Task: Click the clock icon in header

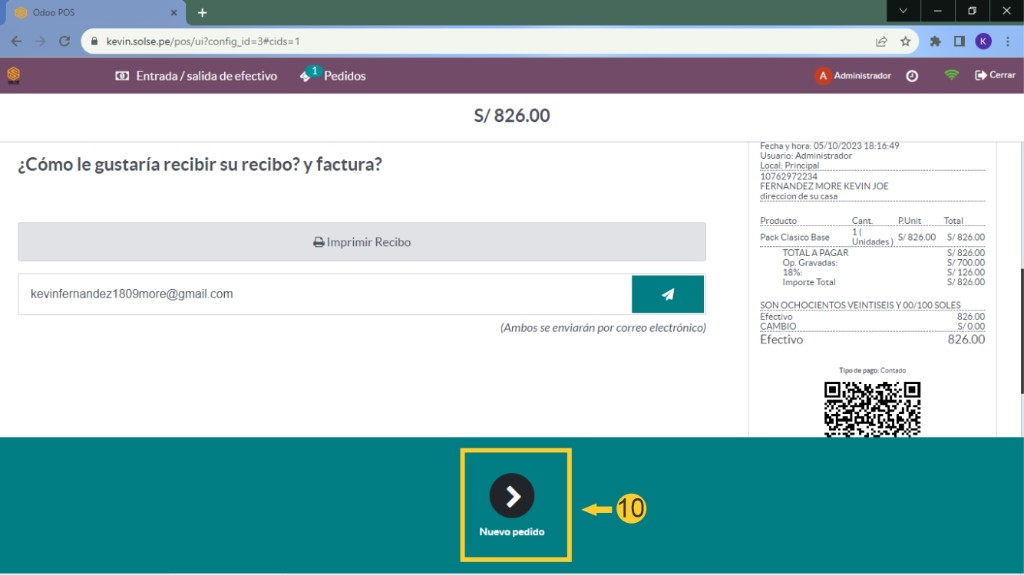Action: point(912,76)
